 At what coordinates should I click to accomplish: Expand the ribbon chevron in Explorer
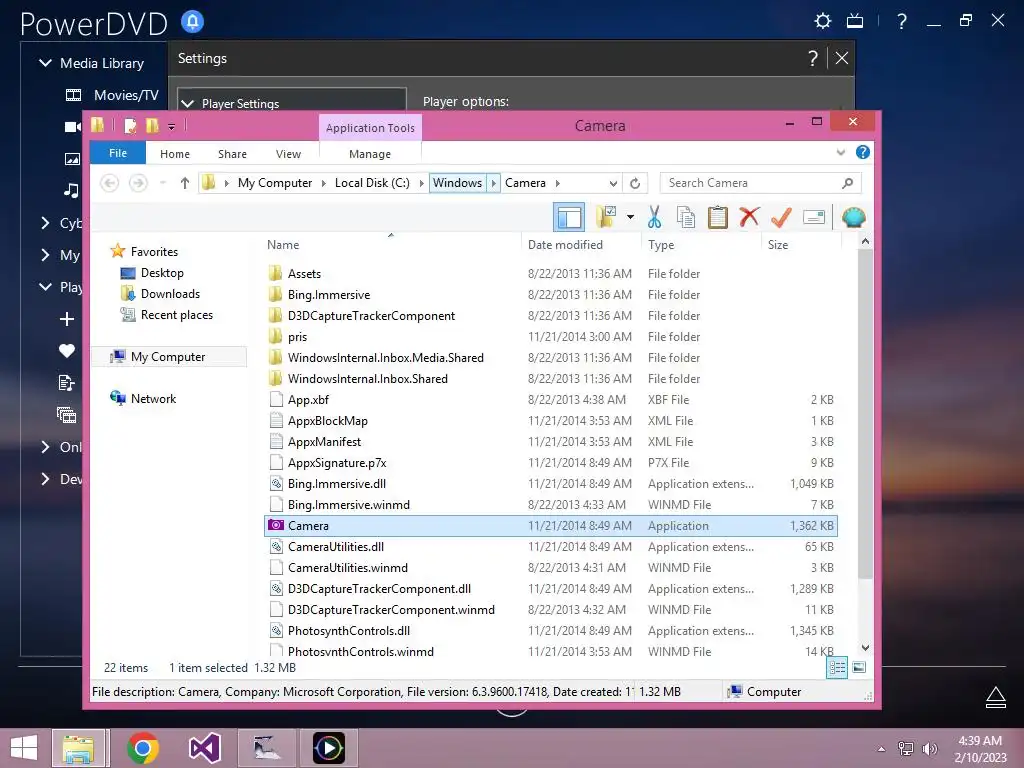(x=840, y=152)
